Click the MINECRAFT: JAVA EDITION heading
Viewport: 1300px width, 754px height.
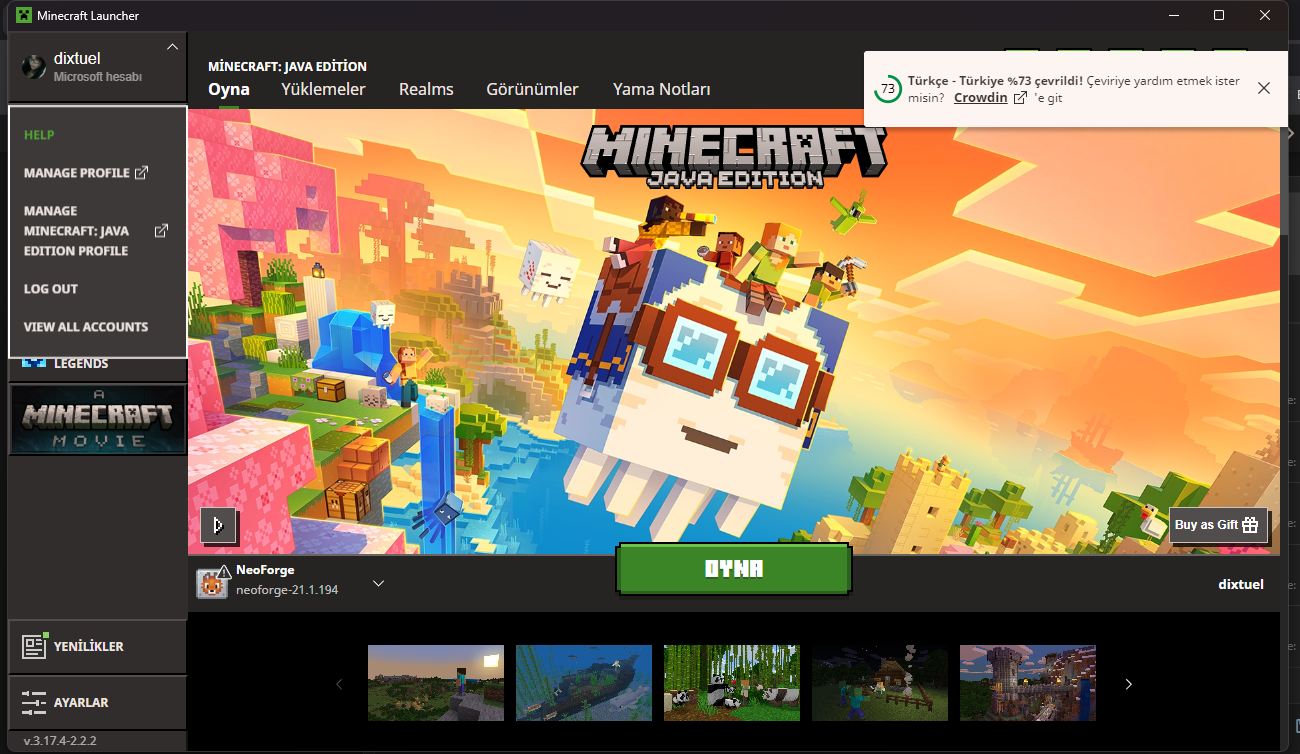(287, 66)
